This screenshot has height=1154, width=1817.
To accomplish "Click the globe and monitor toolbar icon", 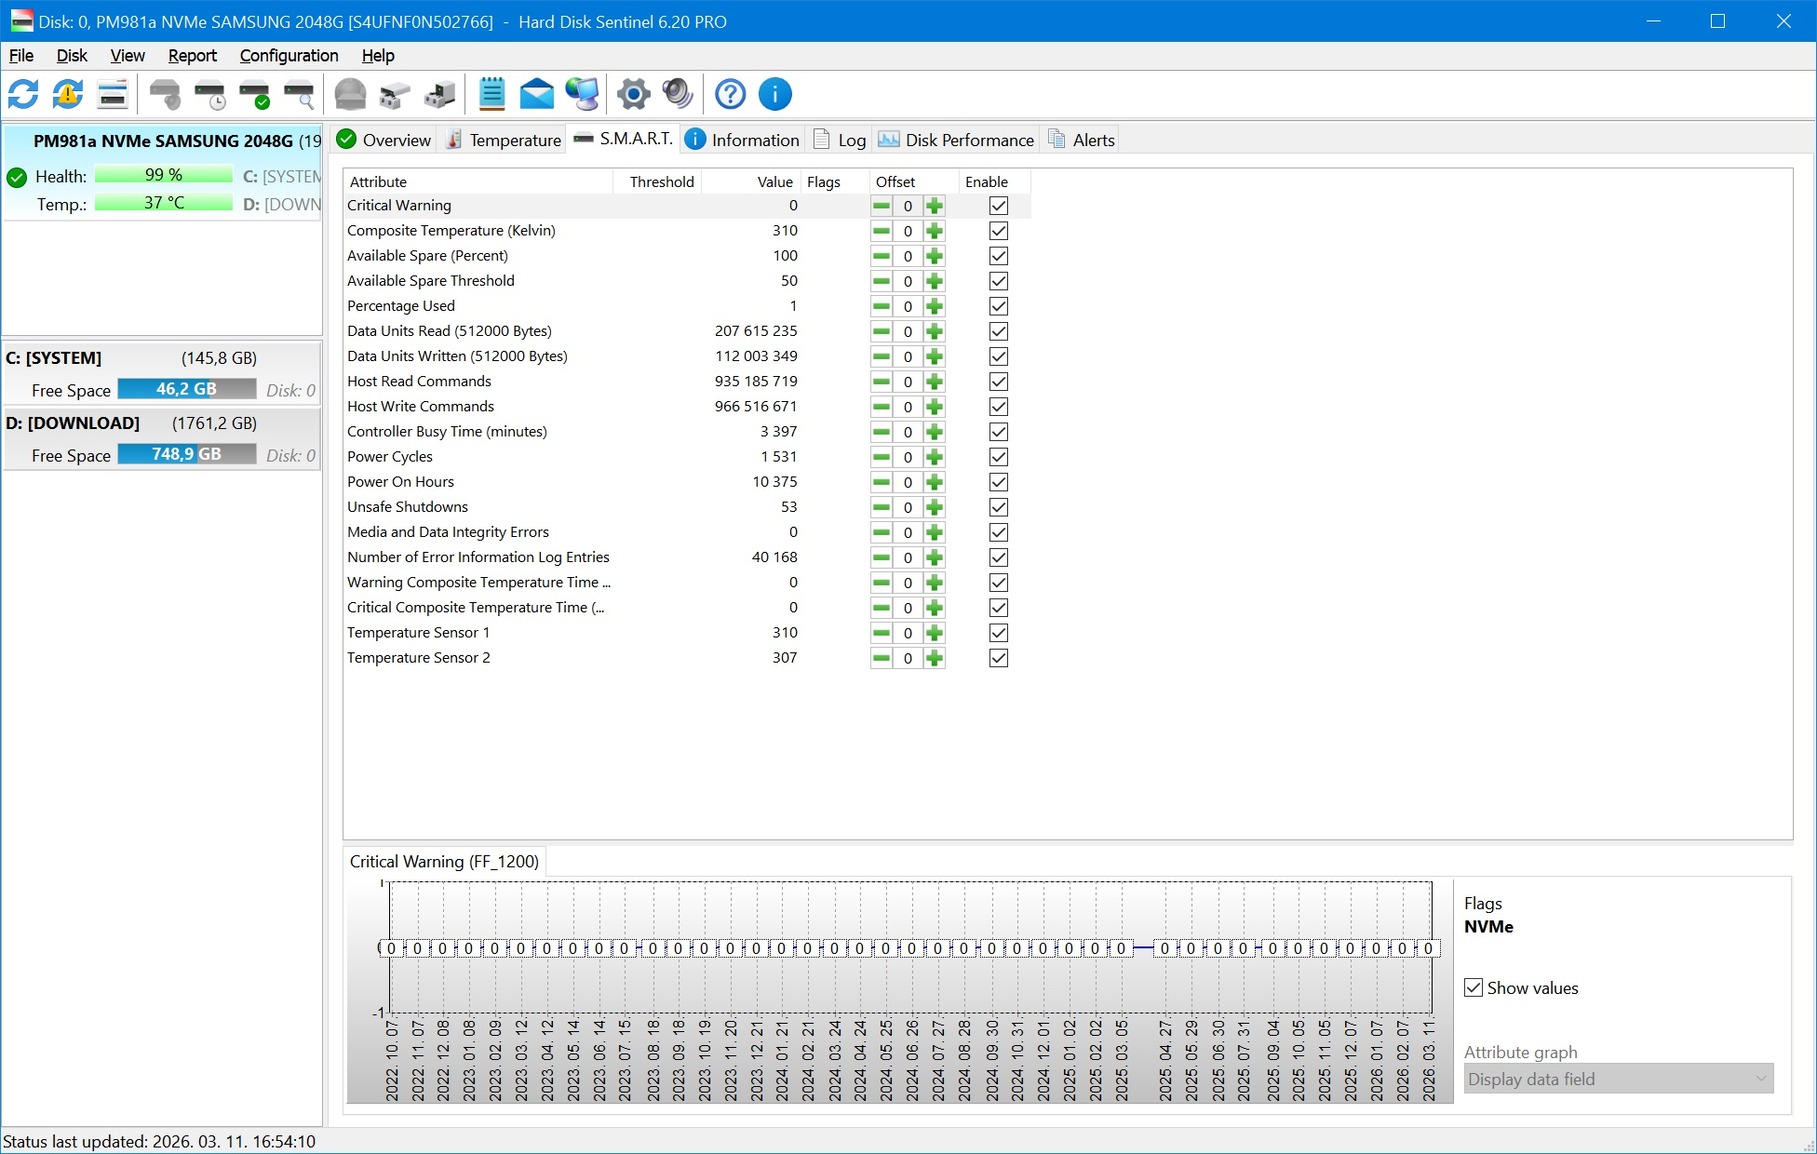I will 582,95.
